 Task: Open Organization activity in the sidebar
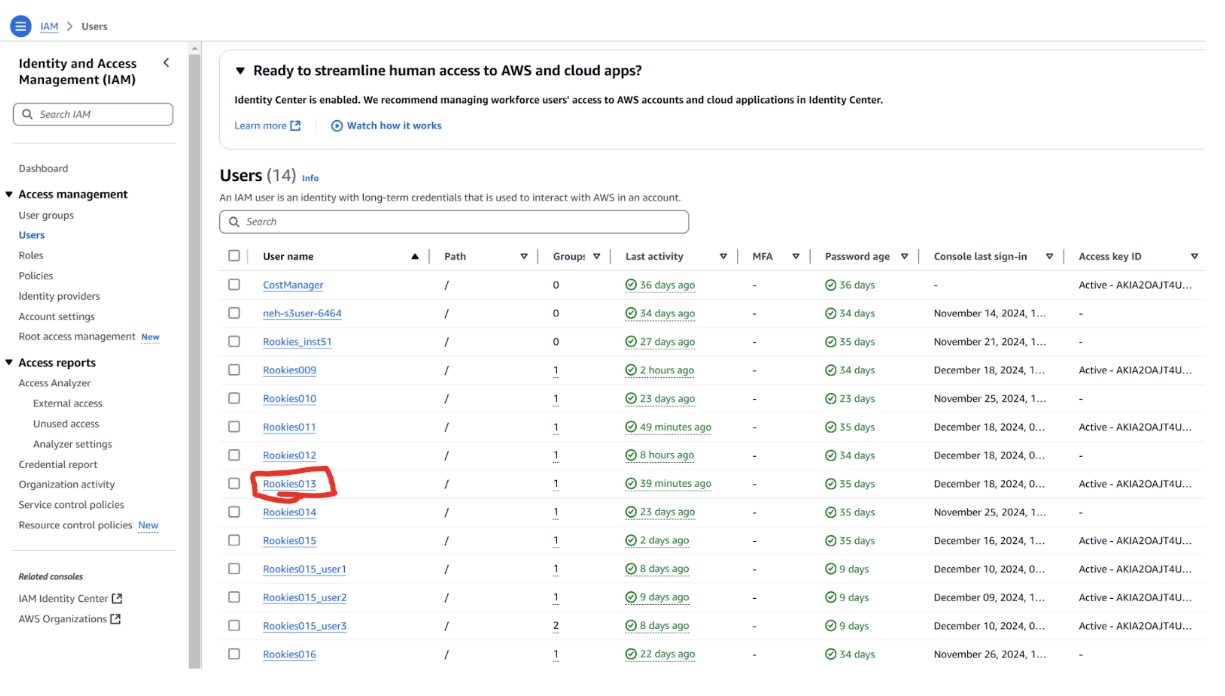pos(67,485)
